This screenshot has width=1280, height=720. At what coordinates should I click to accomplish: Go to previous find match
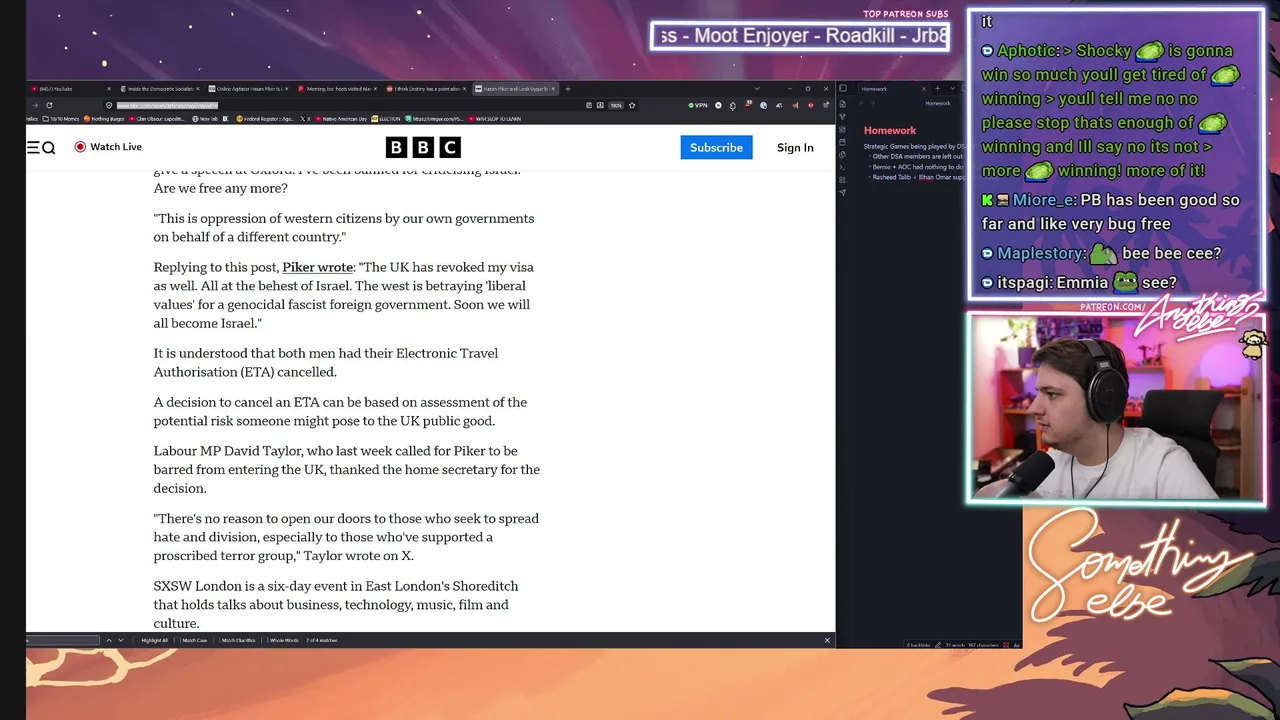coord(108,640)
